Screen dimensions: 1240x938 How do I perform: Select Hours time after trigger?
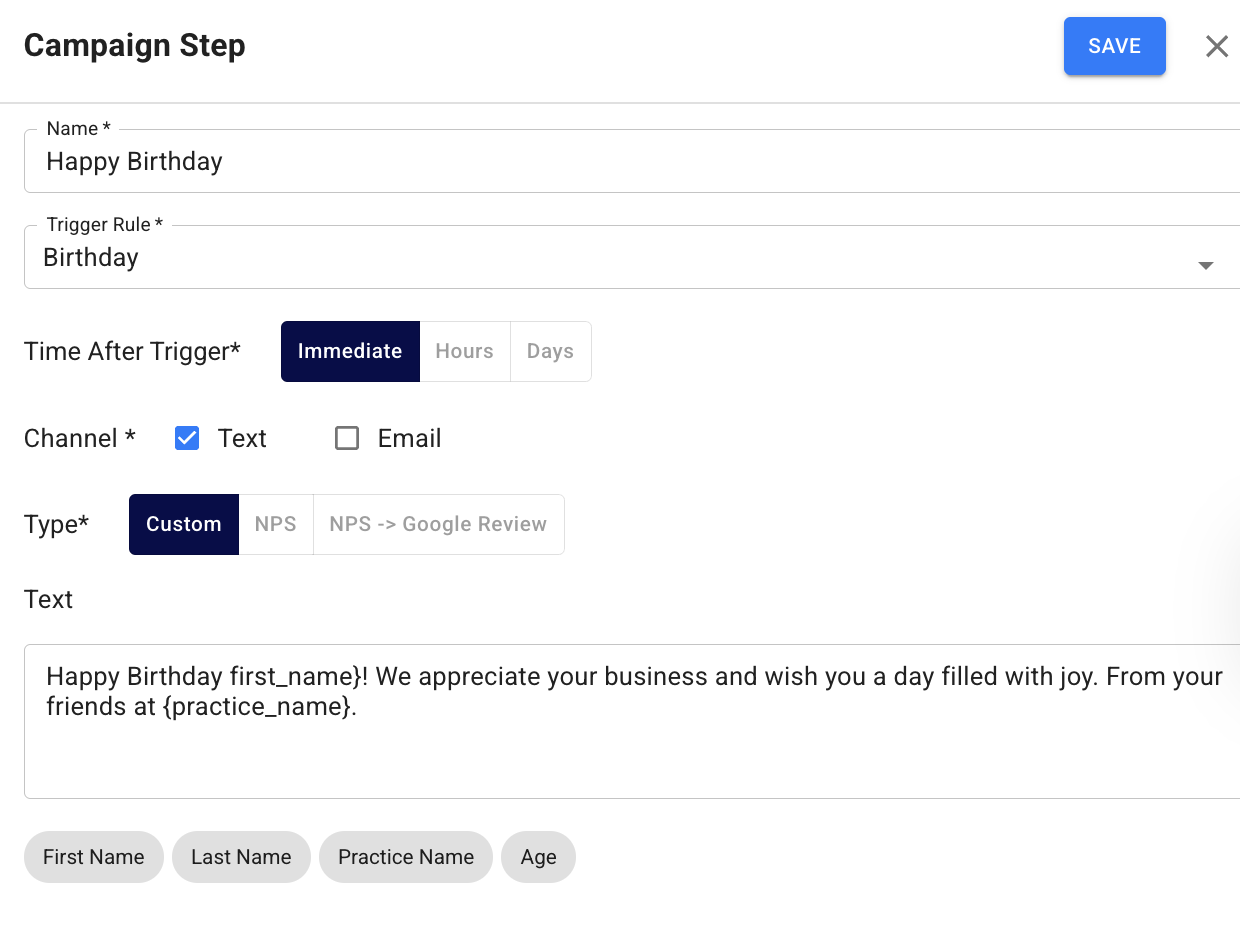(465, 351)
